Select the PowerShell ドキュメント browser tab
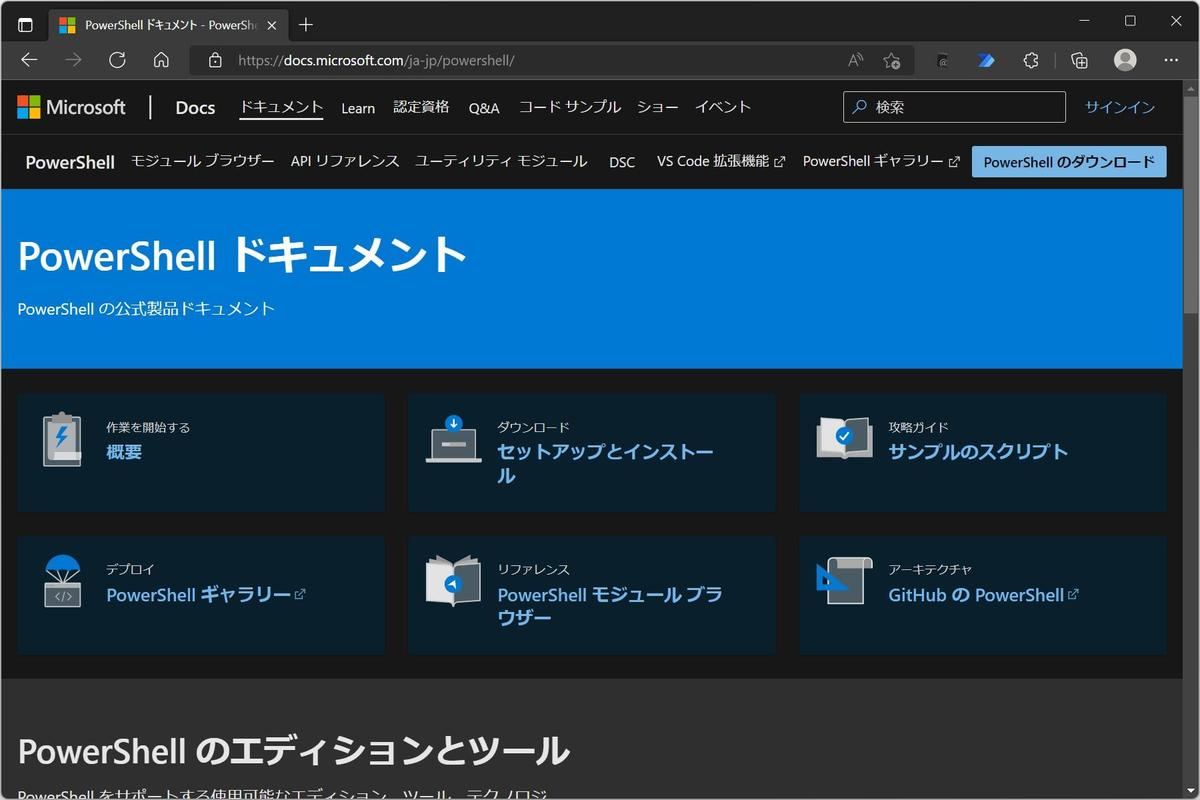The width and height of the screenshot is (1200, 800). (x=167, y=25)
